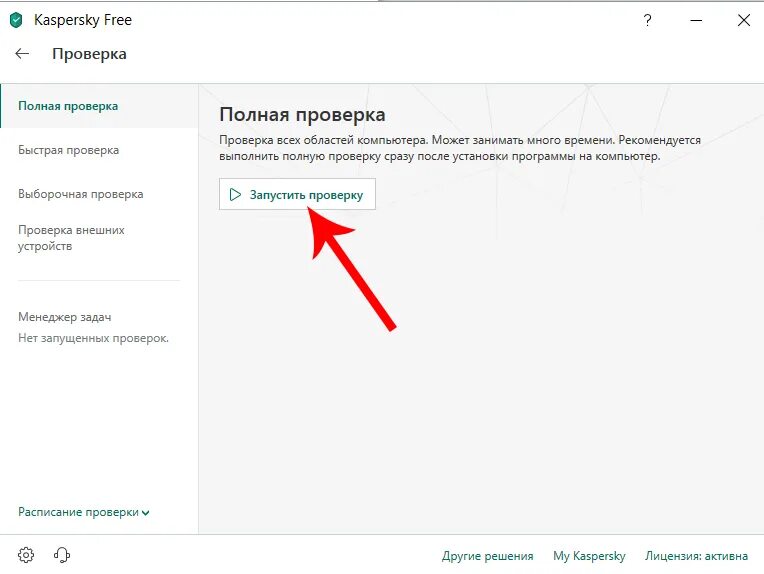Open Выборочная проверка section
This screenshot has width=764, height=574.
point(80,194)
